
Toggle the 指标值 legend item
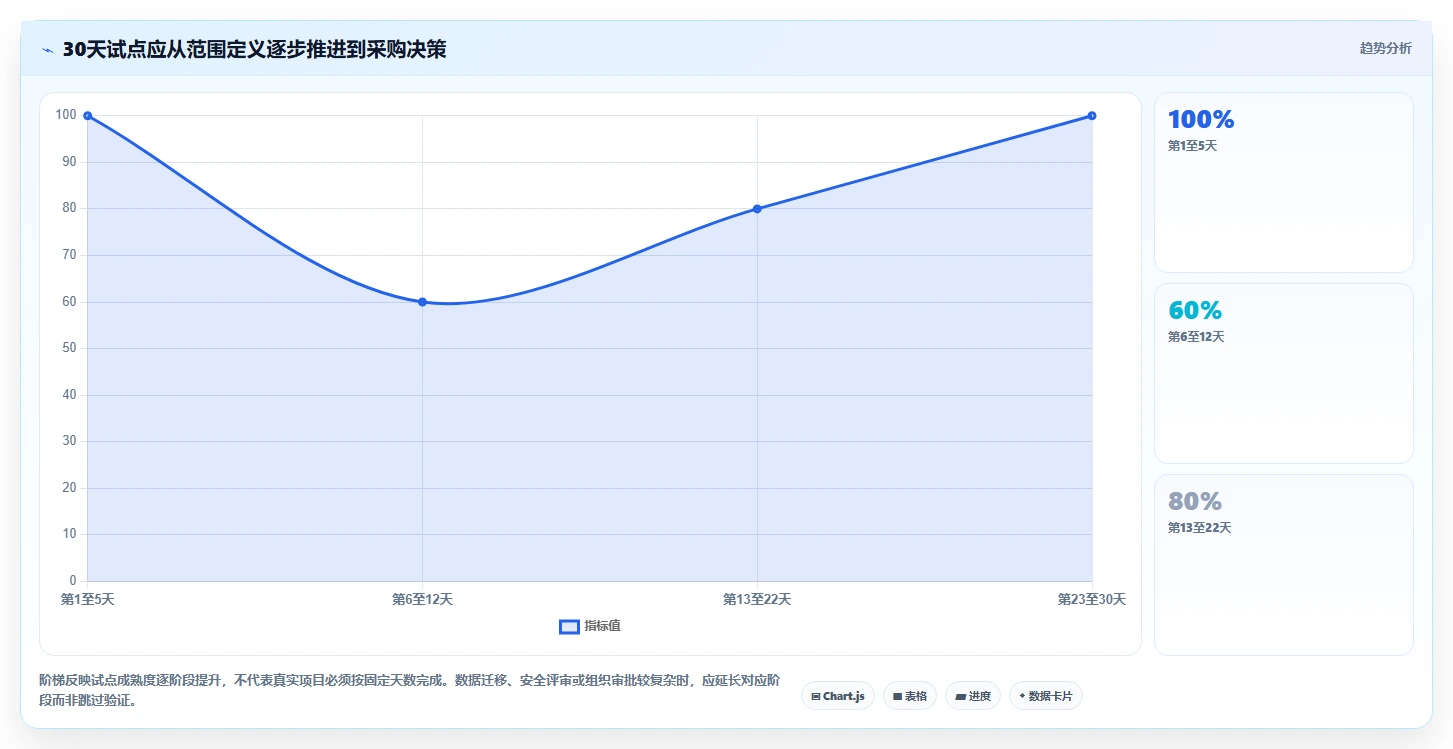[x=590, y=626]
